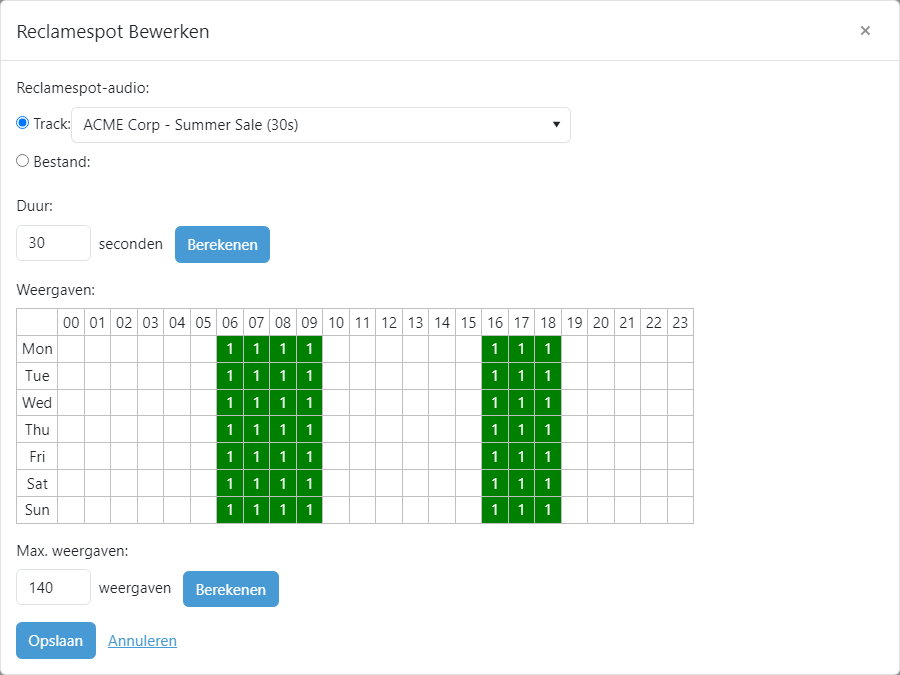Click Berekenen next to weergaven
Image resolution: width=900 pixels, height=675 pixels.
tap(231, 589)
